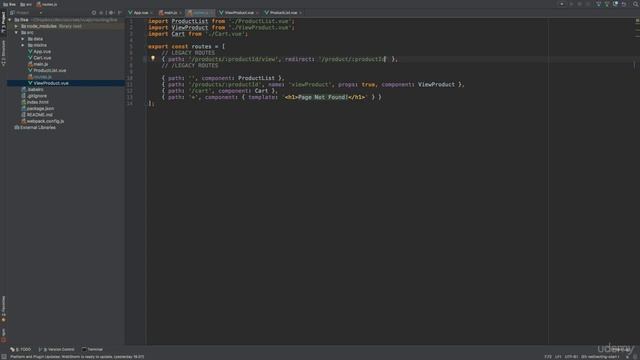640x360 pixels.
Task: Select .gitignore file in project tree
Action: (x=34, y=96)
